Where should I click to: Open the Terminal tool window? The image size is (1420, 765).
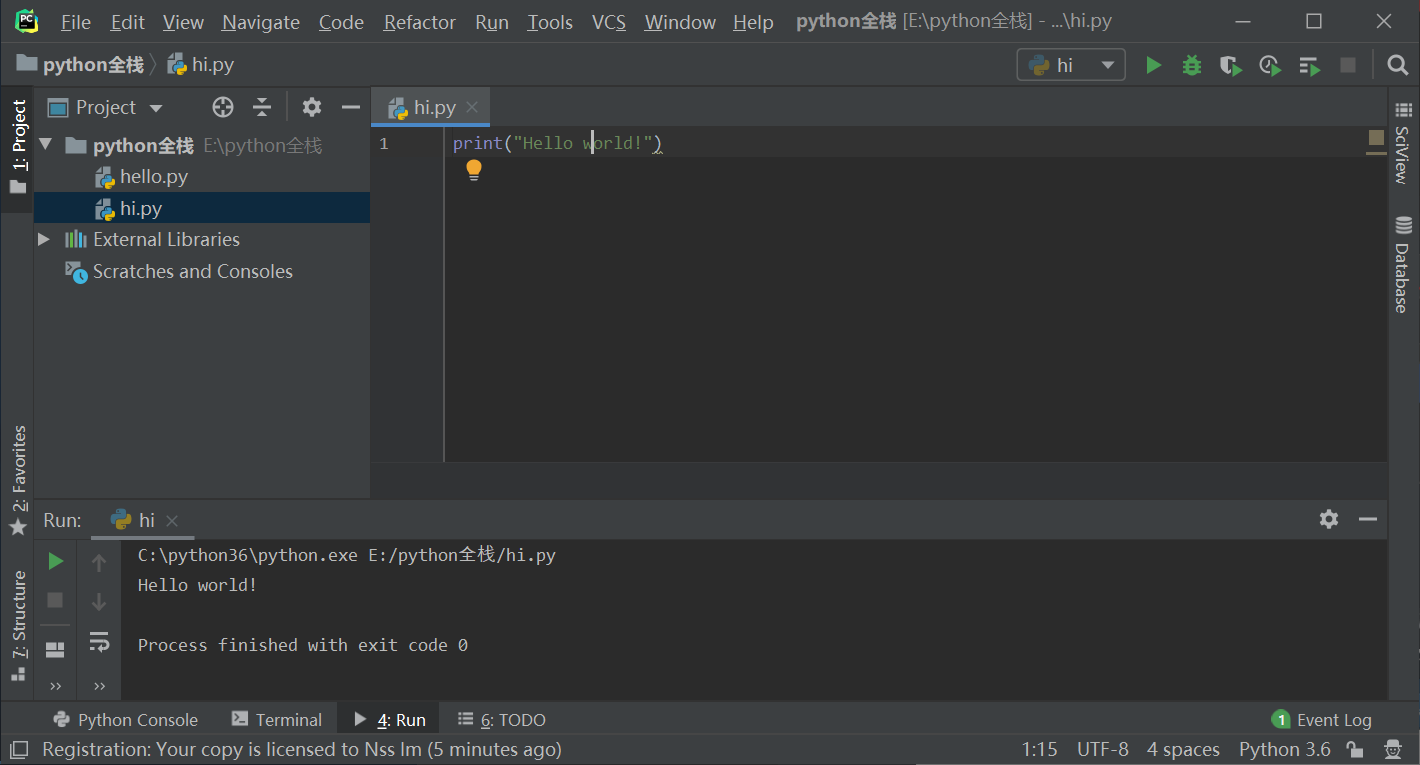277,719
